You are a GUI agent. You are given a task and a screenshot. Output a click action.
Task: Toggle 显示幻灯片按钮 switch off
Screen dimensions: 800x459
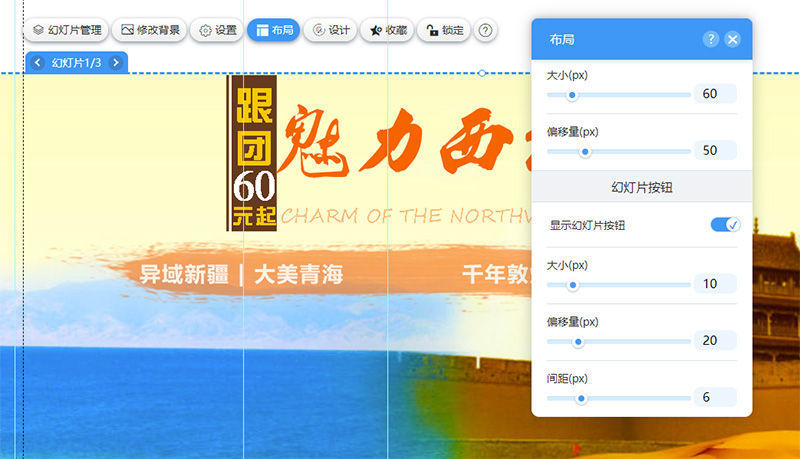click(x=725, y=224)
